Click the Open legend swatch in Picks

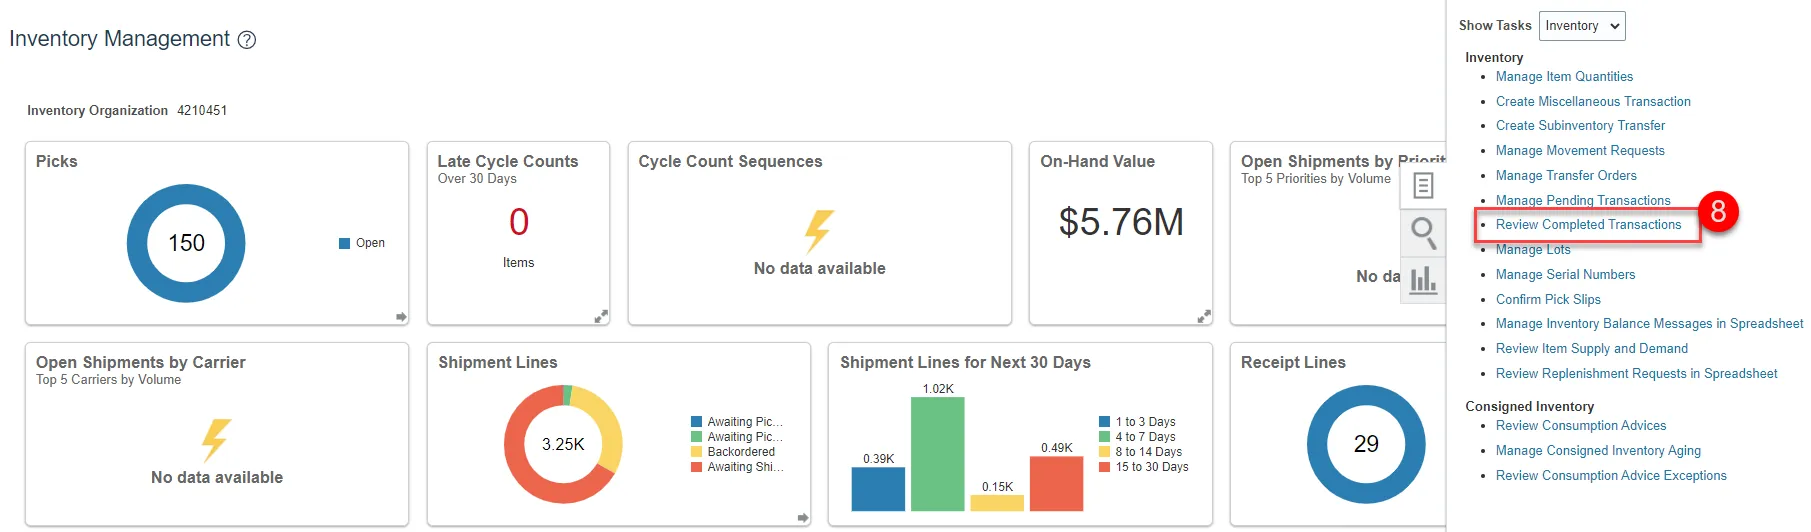pyautogui.click(x=345, y=243)
